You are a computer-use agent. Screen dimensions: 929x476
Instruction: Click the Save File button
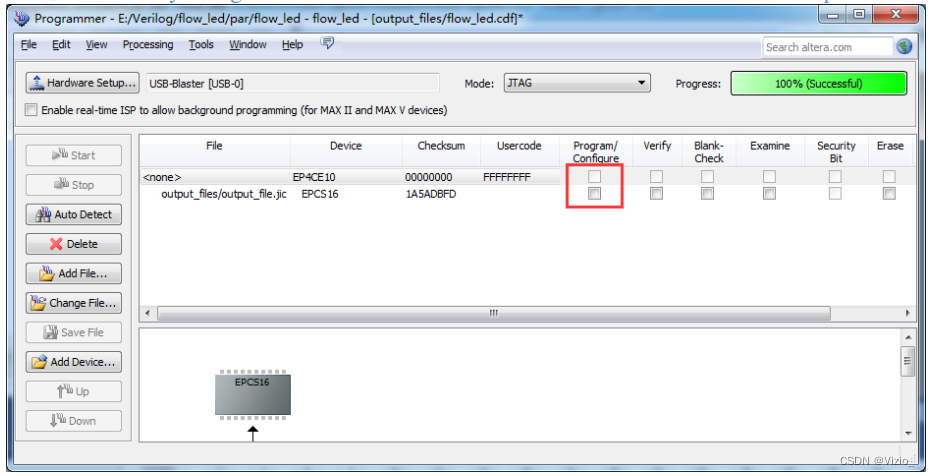(73, 333)
